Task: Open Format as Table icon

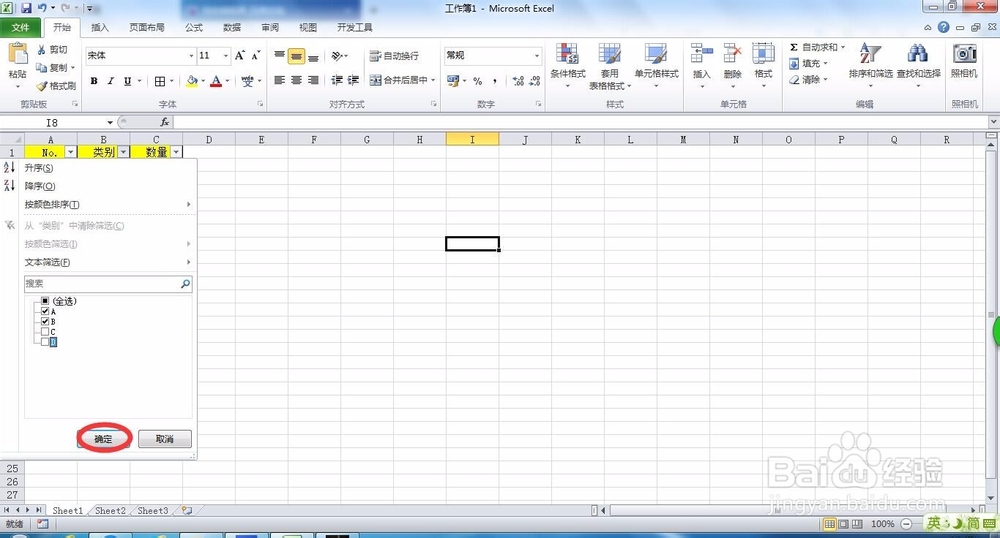Action: pyautogui.click(x=609, y=54)
